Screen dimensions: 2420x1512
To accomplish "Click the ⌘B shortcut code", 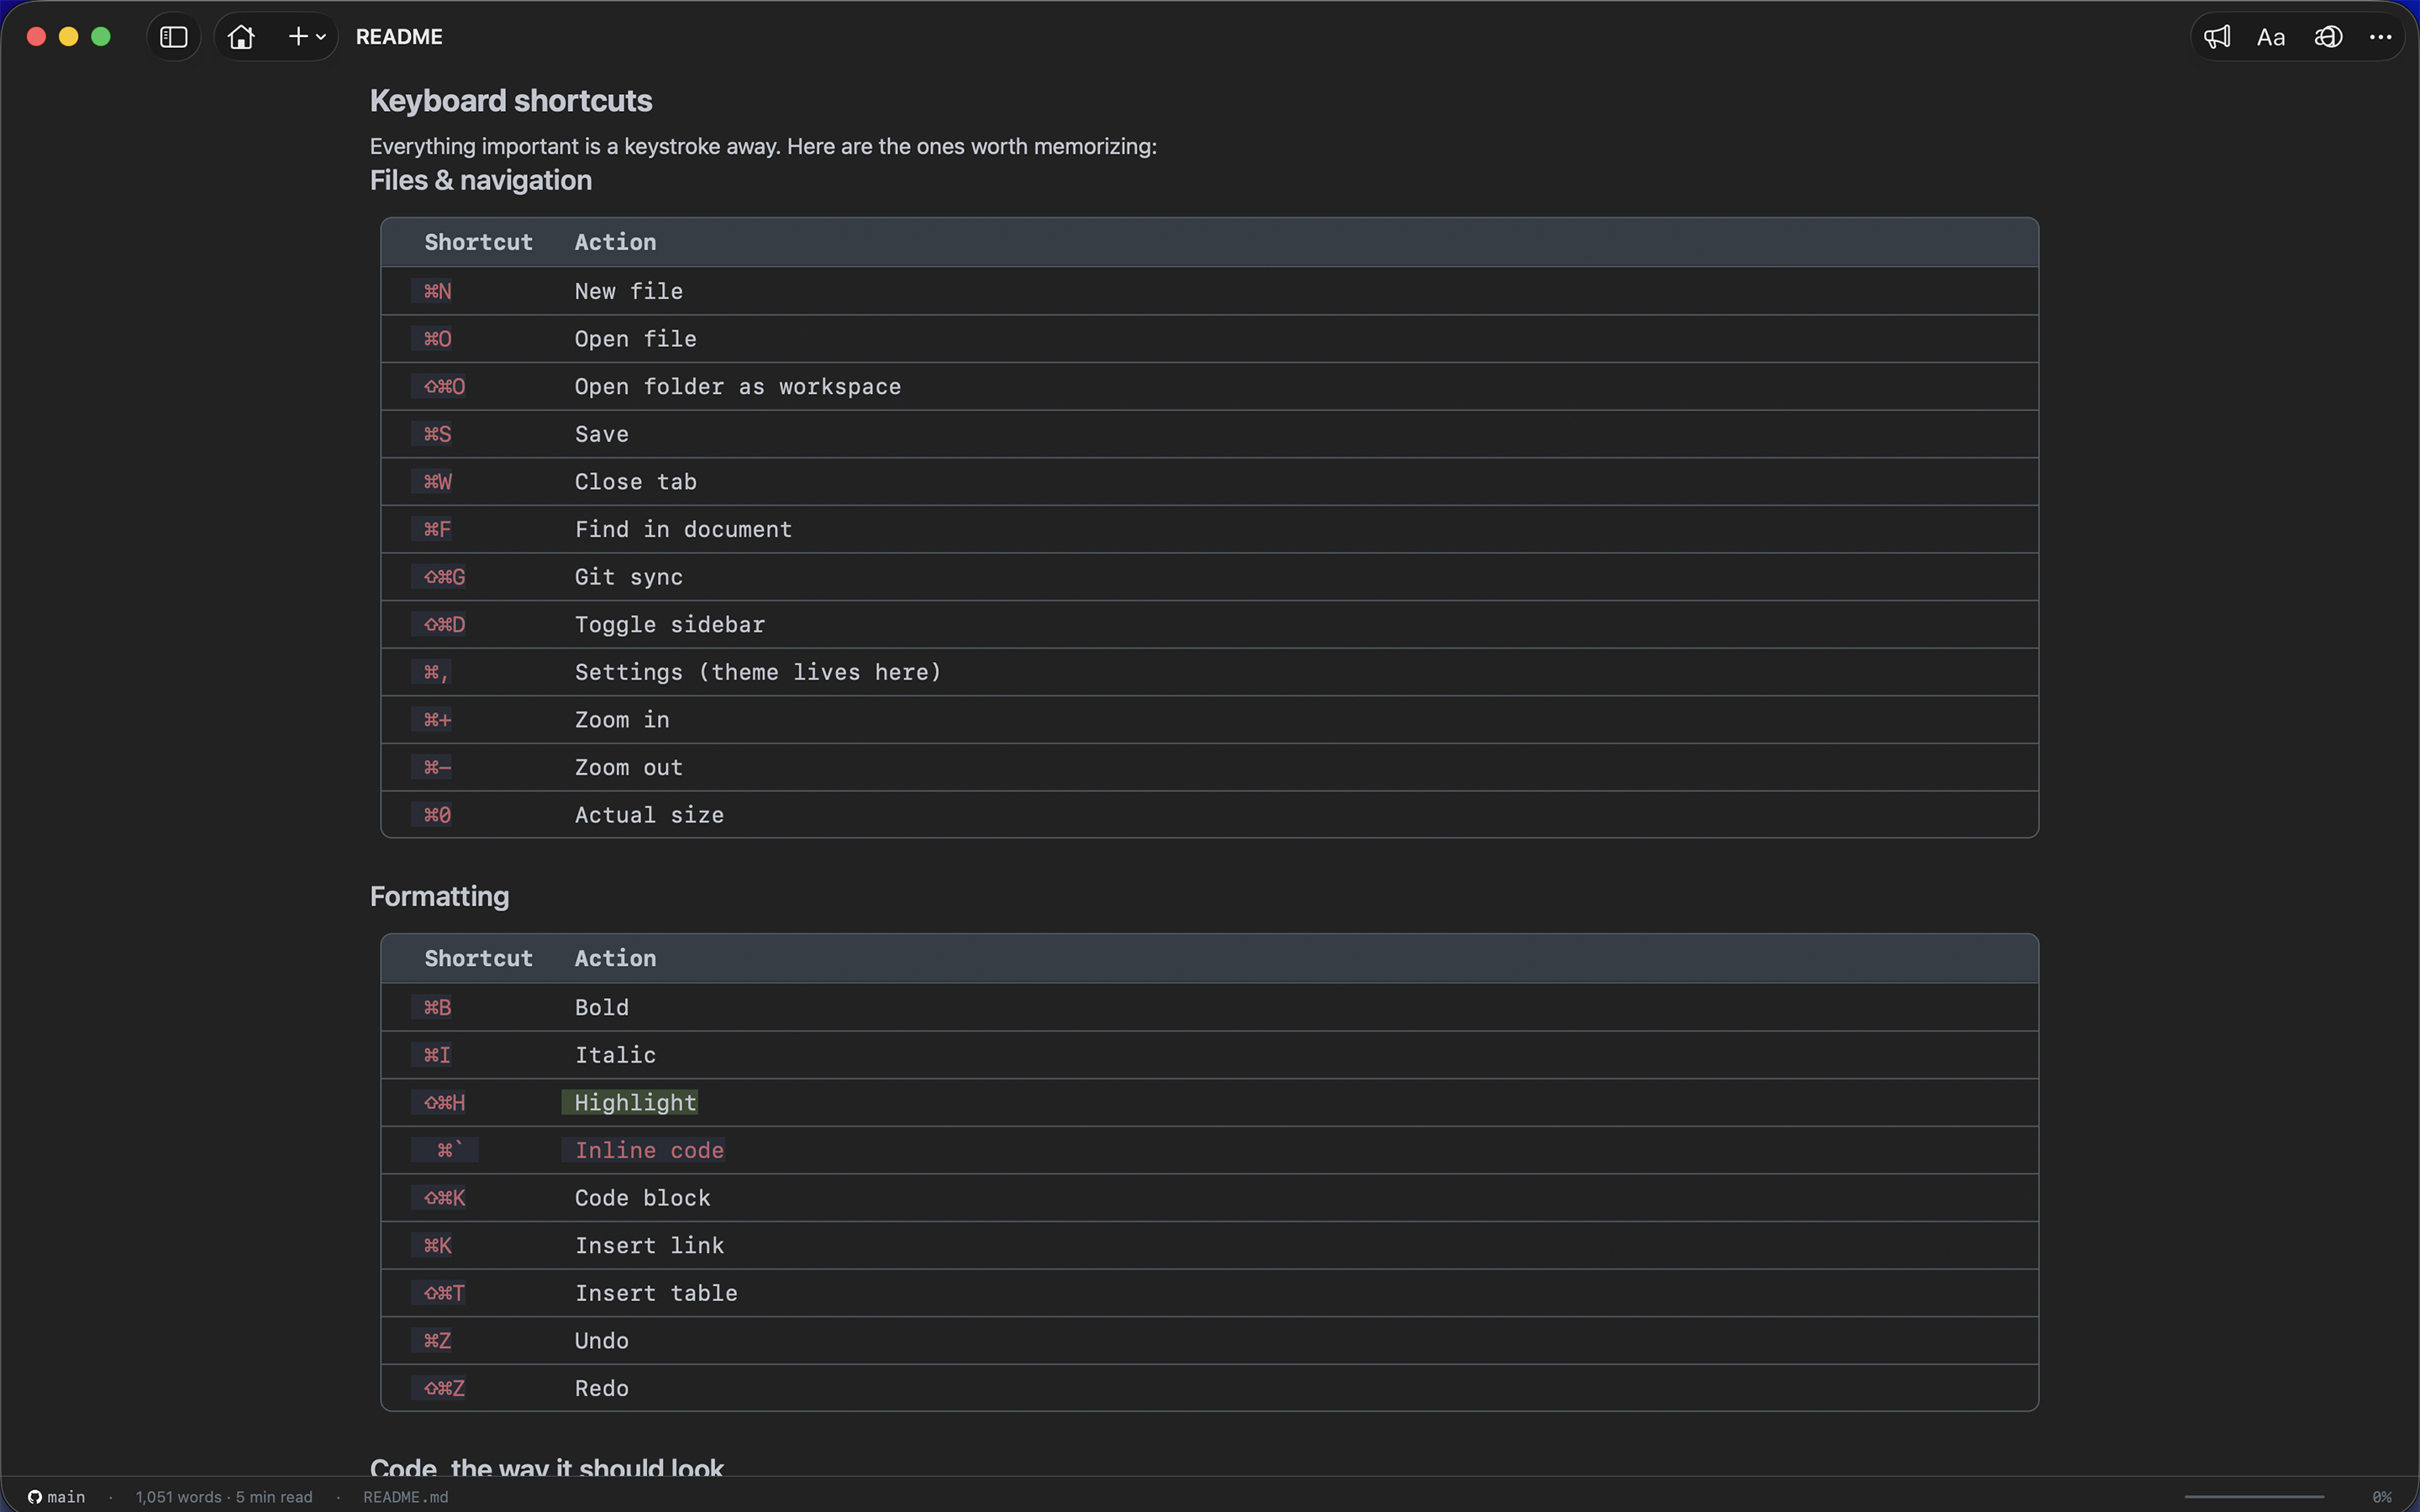I will tap(437, 1007).
